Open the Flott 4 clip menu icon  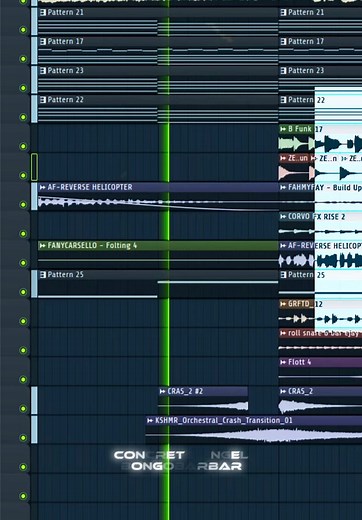pos(283,362)
